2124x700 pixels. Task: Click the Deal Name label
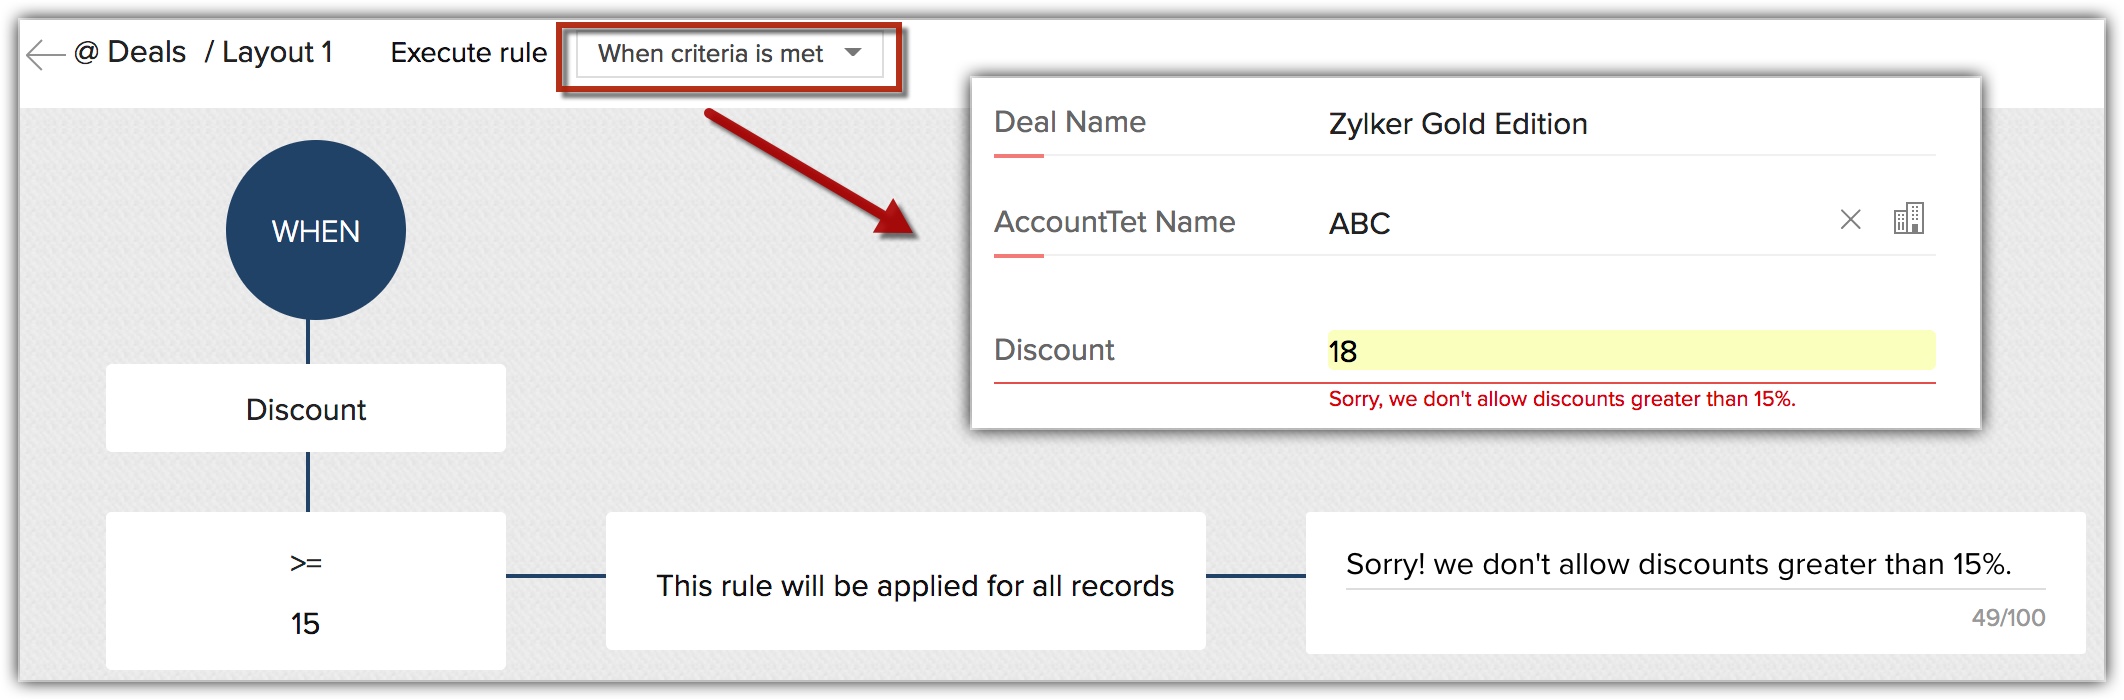[x=1069, y=122]
